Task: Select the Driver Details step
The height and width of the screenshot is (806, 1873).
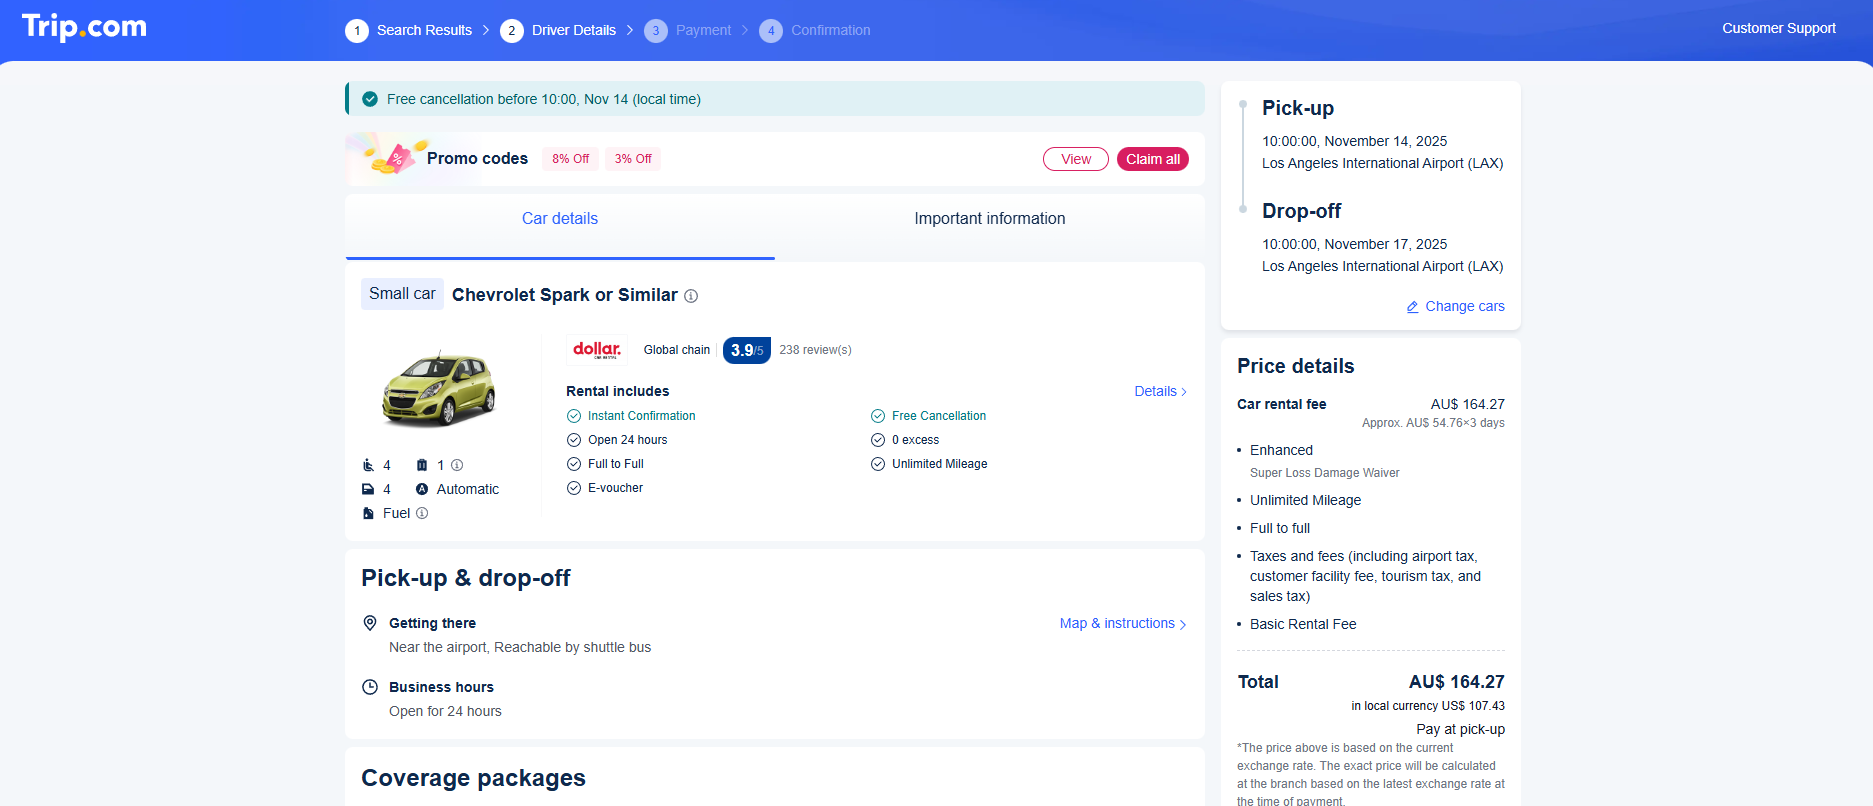Action: coord(574,30)
